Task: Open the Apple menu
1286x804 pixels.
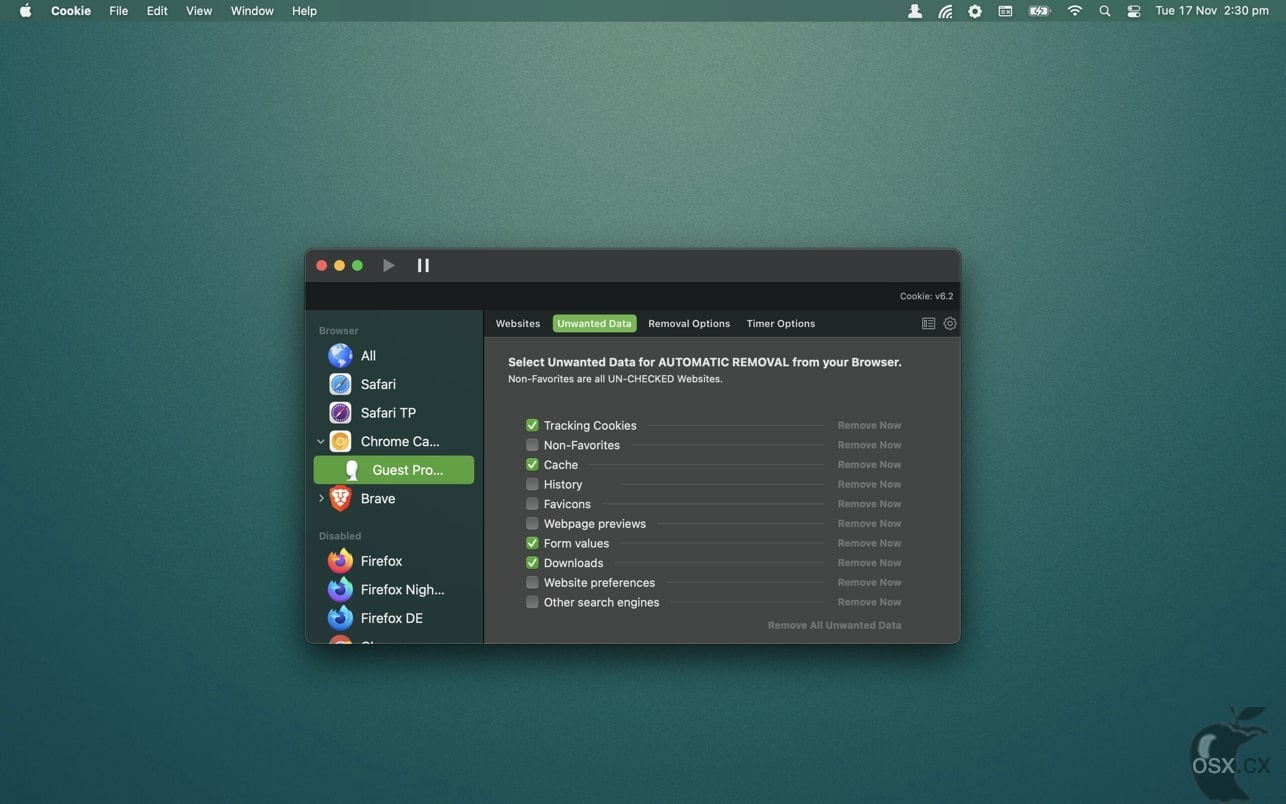Action: point(26,11)
